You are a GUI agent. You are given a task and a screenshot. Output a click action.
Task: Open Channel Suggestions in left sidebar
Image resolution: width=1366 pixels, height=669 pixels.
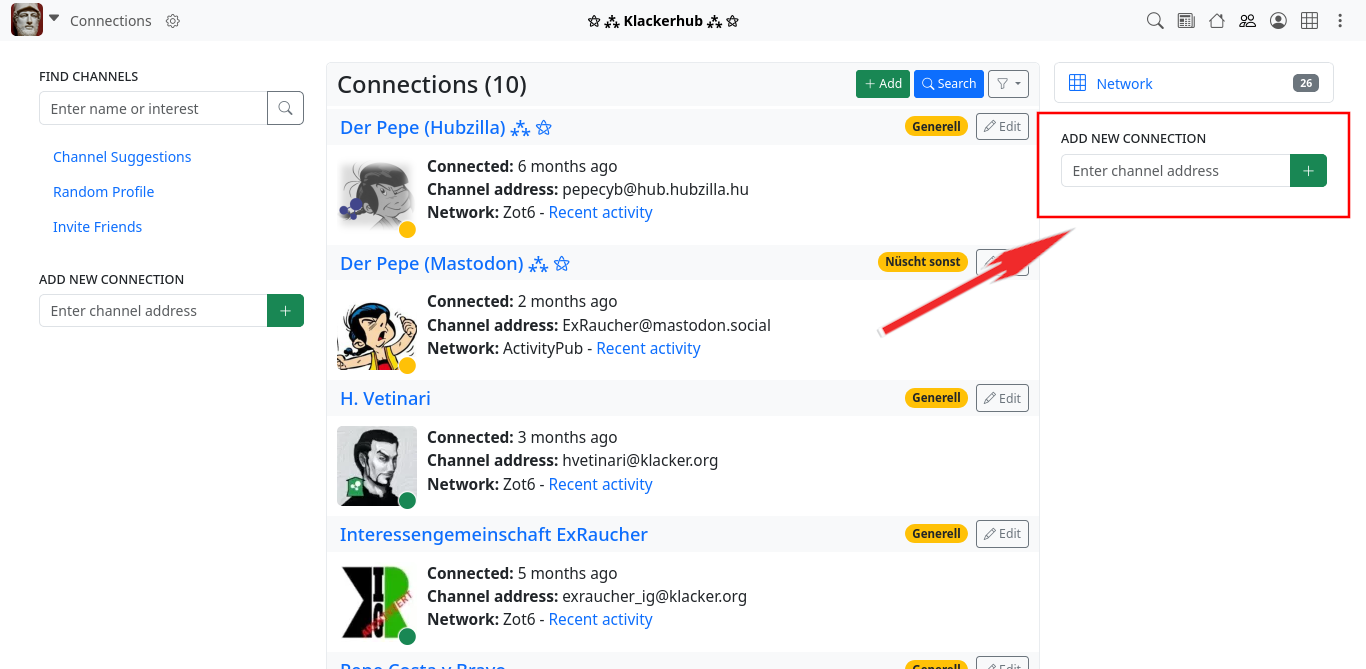coord(122,157)
